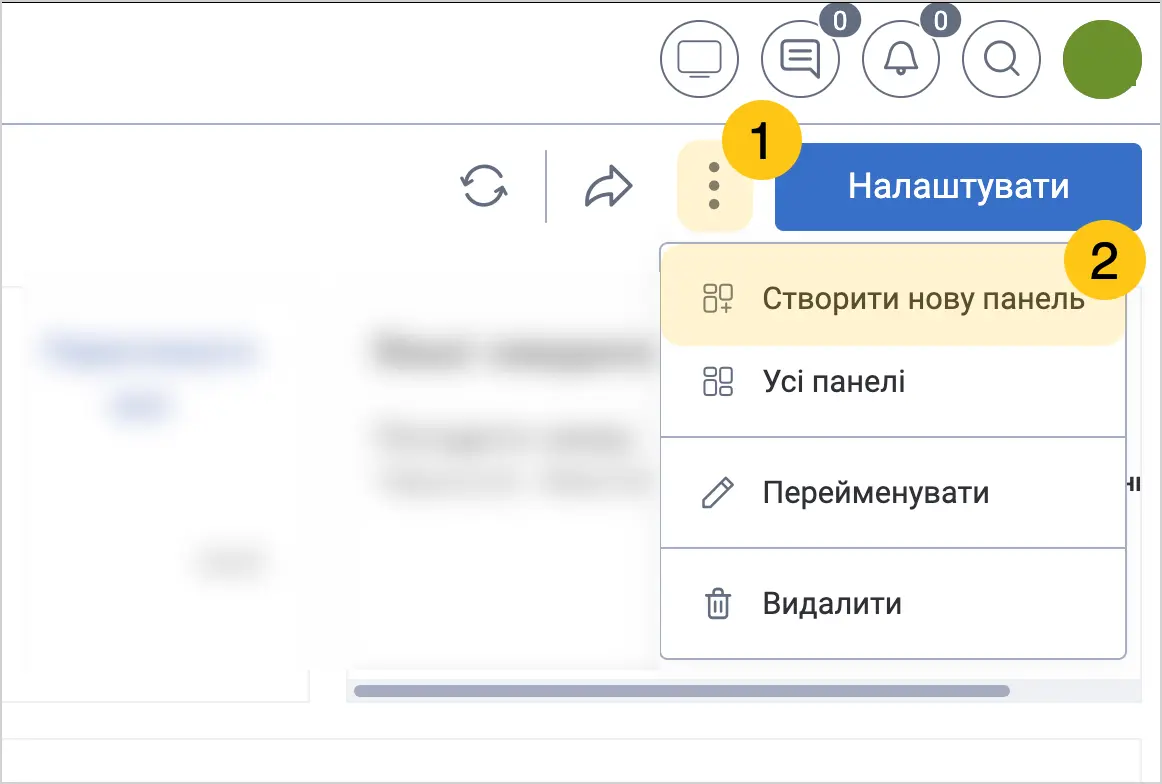Click the circular refresh arrows icon
Screen dimensions: 1162x784
(x=484, y=185)
